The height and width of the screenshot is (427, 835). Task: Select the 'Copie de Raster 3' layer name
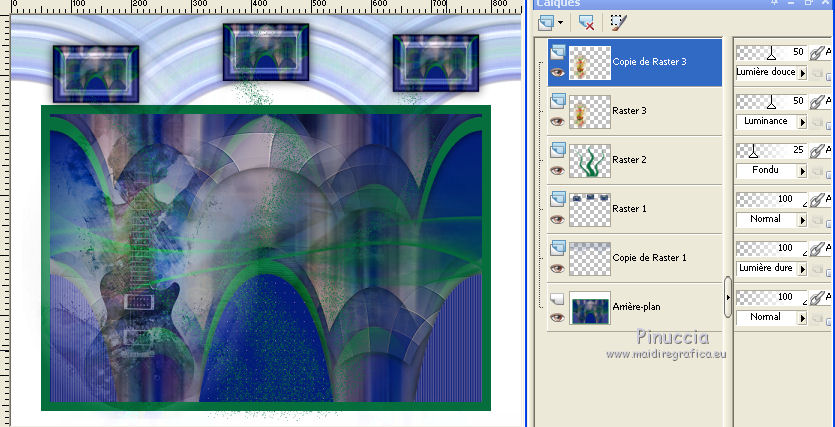649,62
